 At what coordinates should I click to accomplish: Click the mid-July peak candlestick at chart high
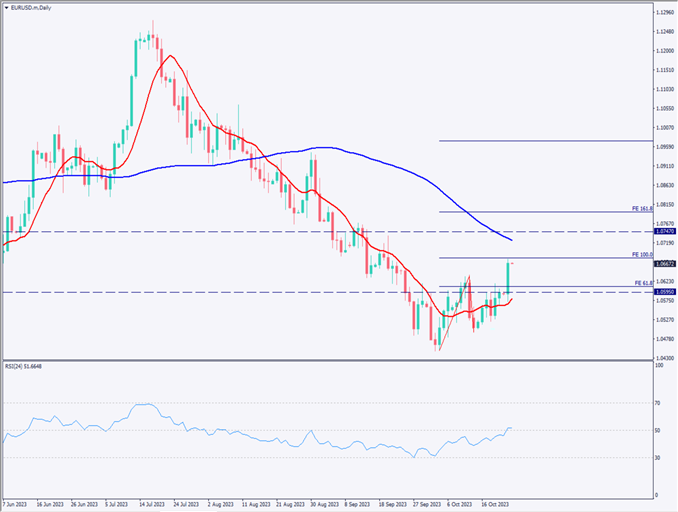153,38
